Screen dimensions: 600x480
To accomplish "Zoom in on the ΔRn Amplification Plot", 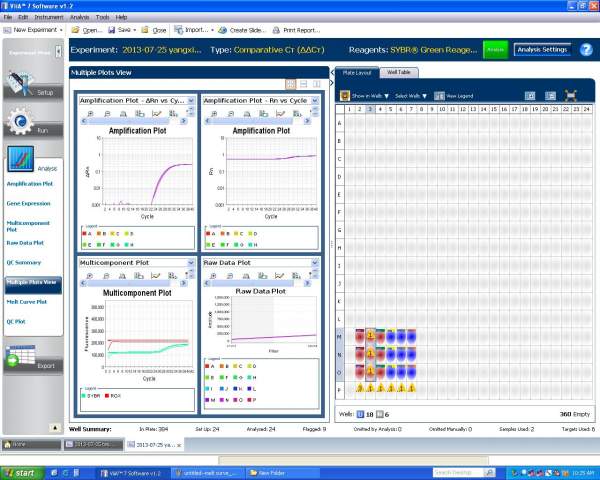I will [x=91, y=113].
